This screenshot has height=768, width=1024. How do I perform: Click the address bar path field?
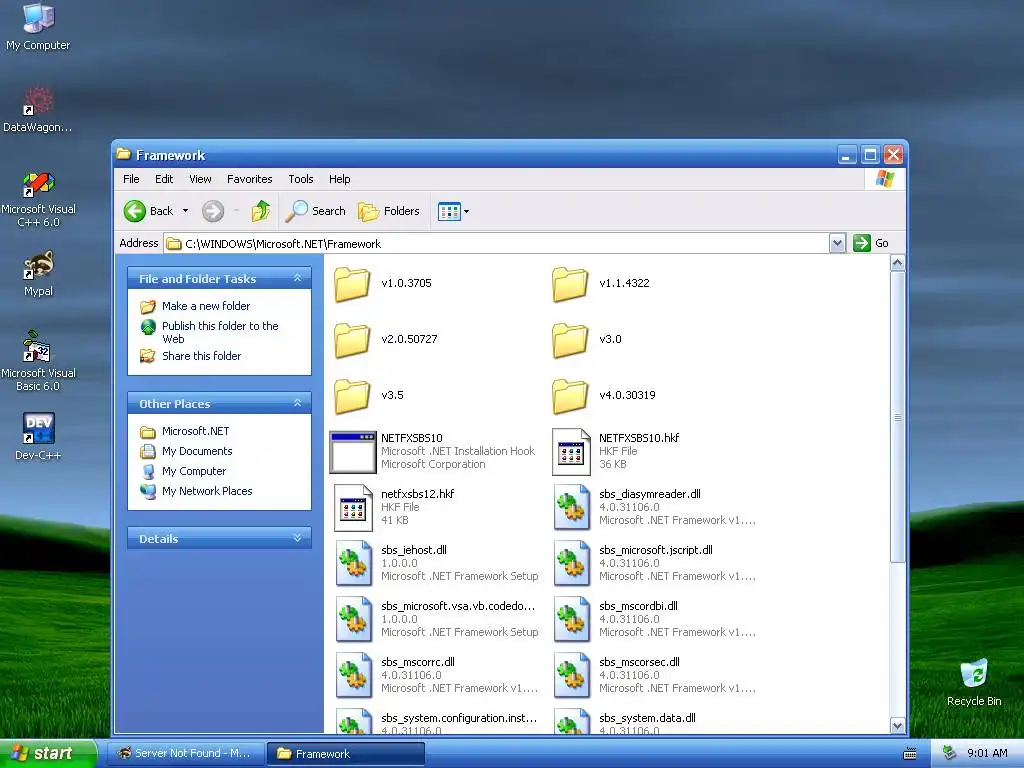[496, 244]
